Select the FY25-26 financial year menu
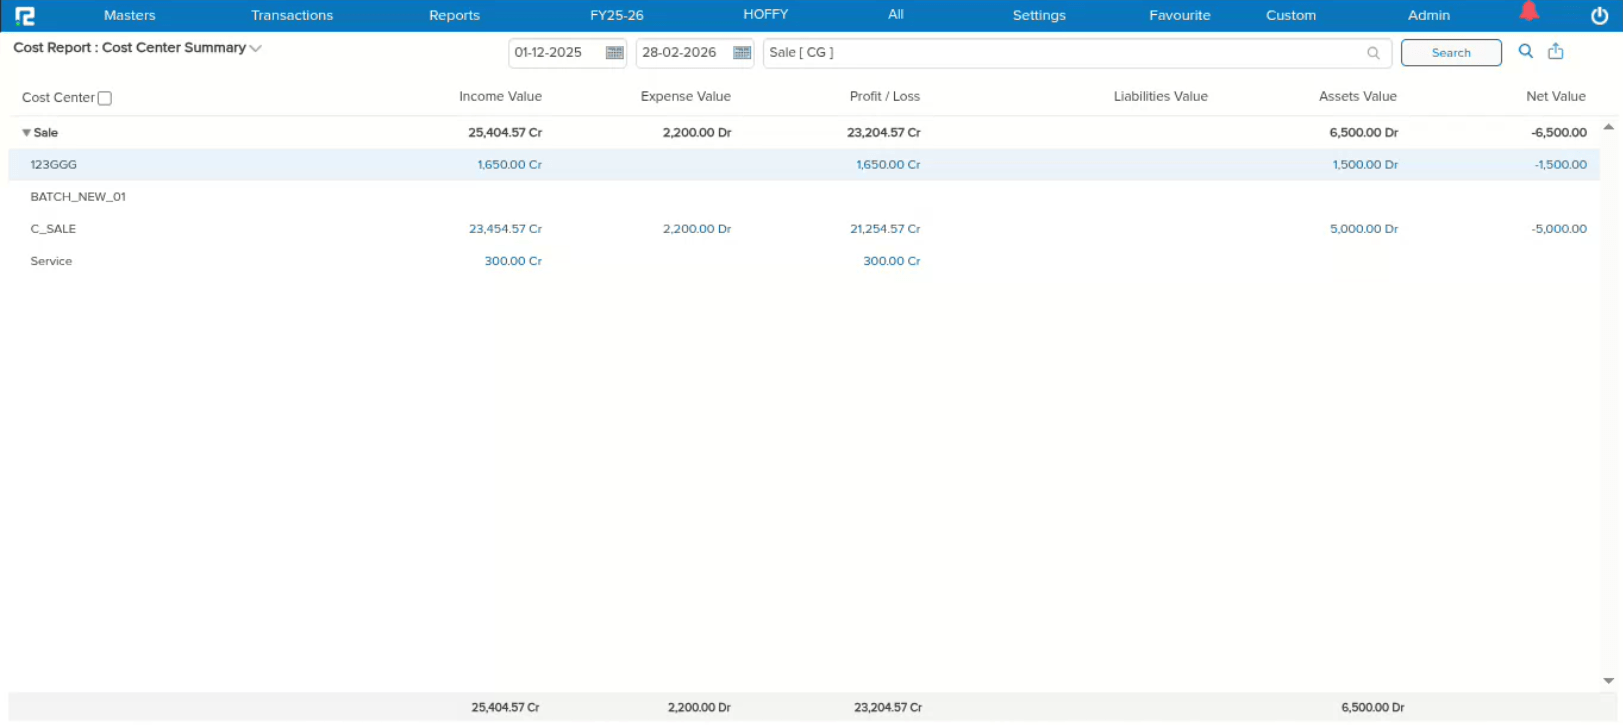 (617, 15)
